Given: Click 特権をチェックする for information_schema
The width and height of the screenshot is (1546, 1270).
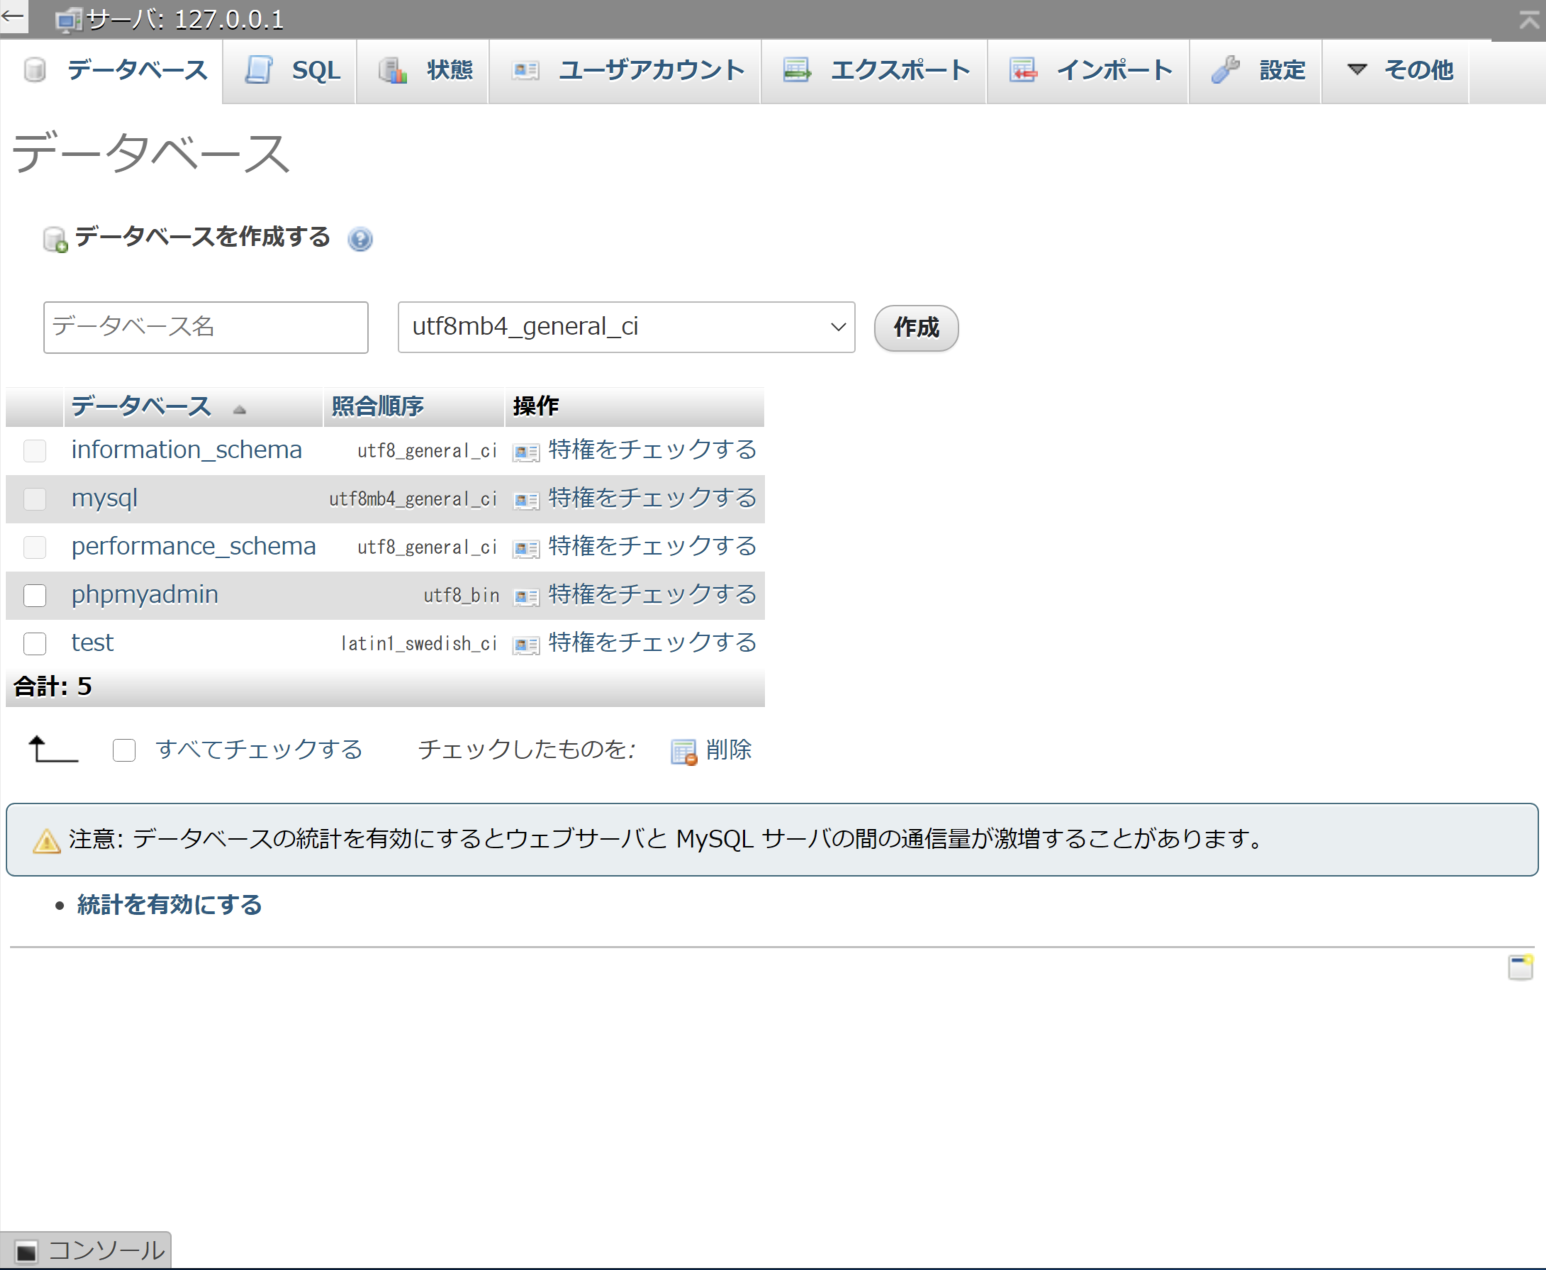Looking at the screenshot, I should tap(652, 450).
